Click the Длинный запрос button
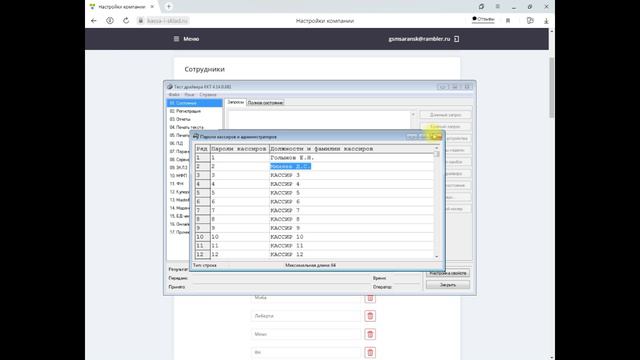The height and width of the screenshot is (360, 640). 445,115
